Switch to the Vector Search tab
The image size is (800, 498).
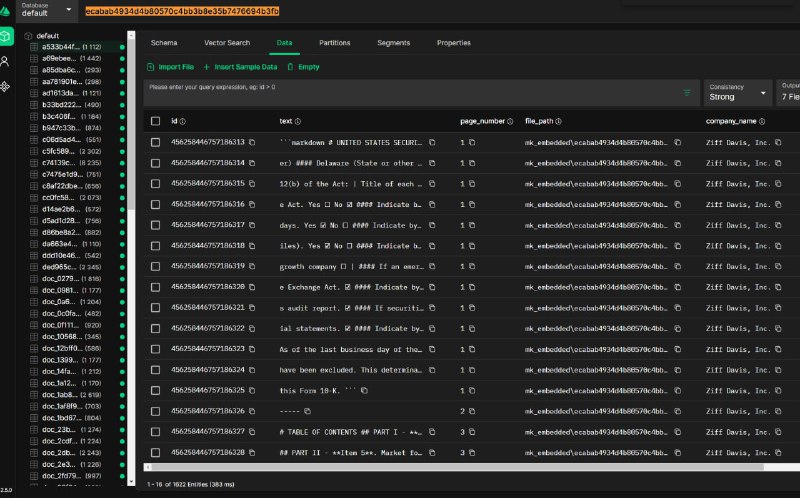tap(227, 43)
